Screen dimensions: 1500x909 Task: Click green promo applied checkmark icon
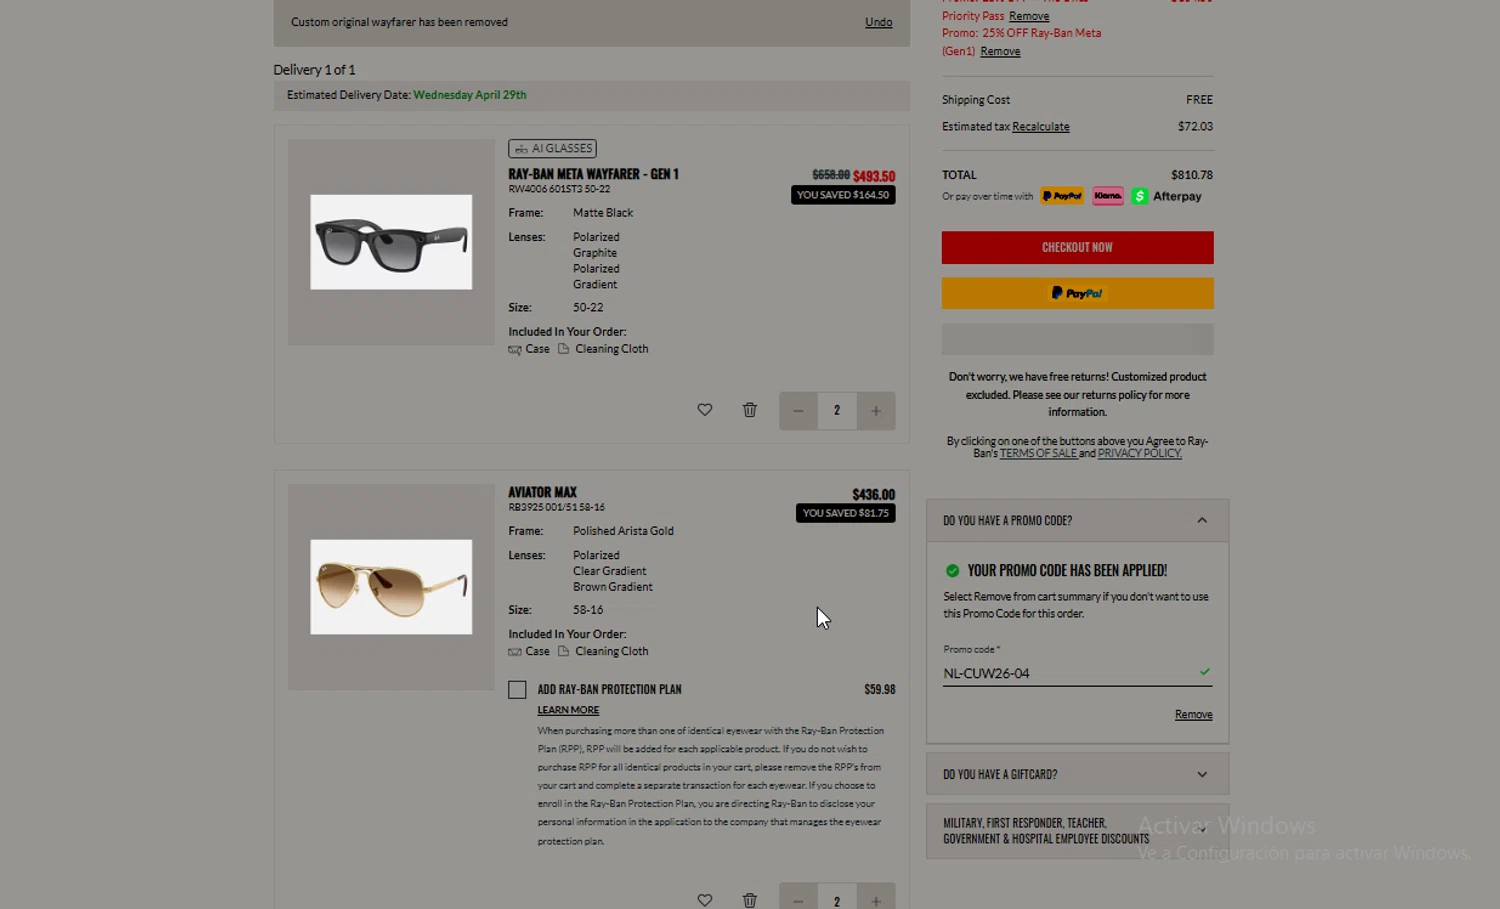pos(952,571)
